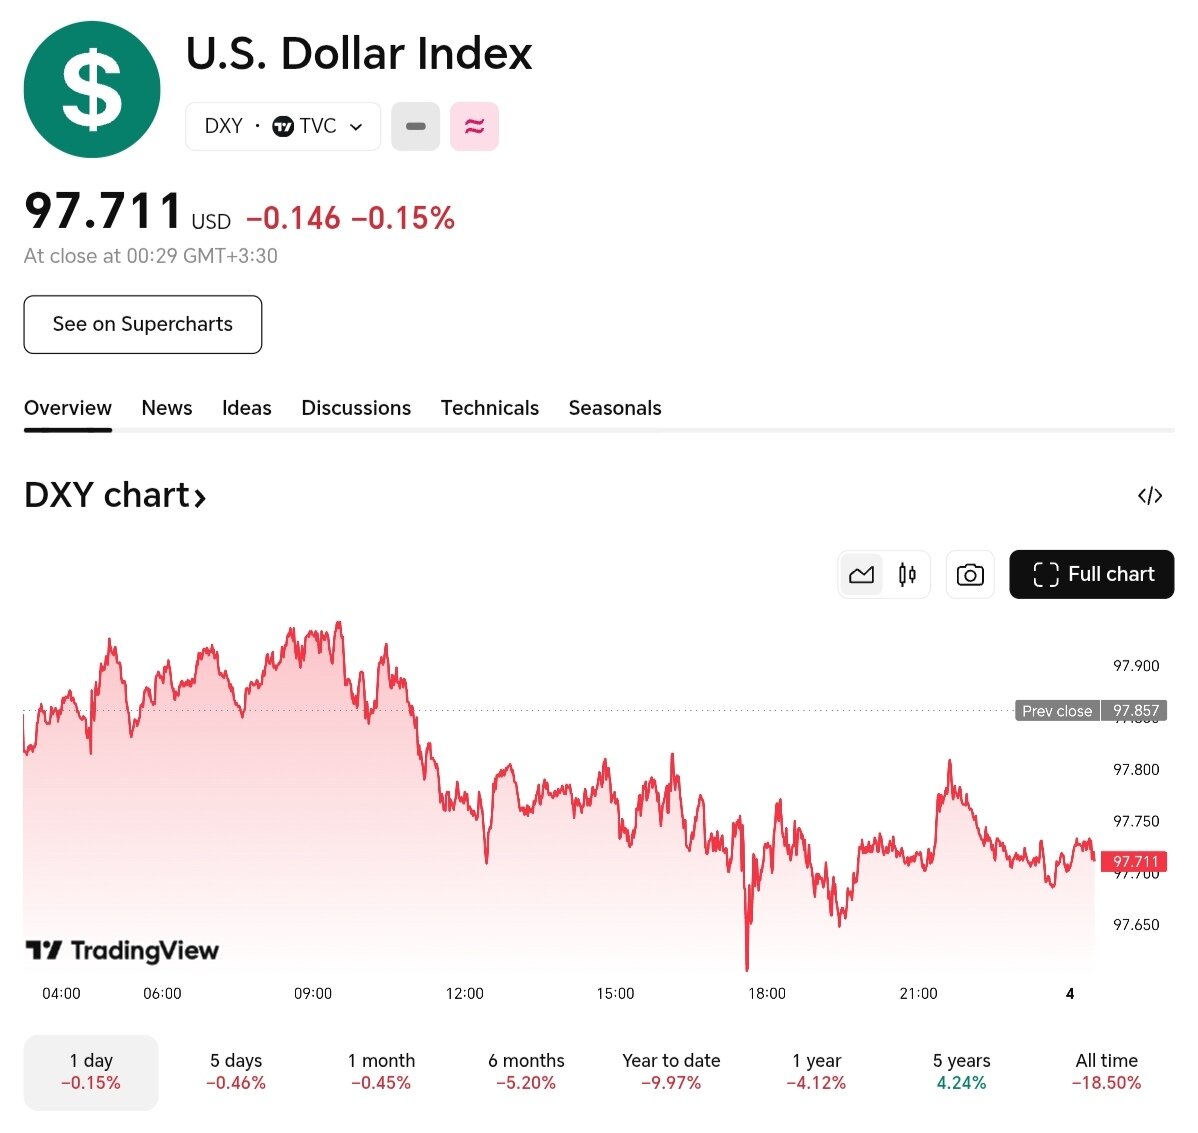Open the Full chart button
1198x1133 pixels.
(x=1092, y=575)
